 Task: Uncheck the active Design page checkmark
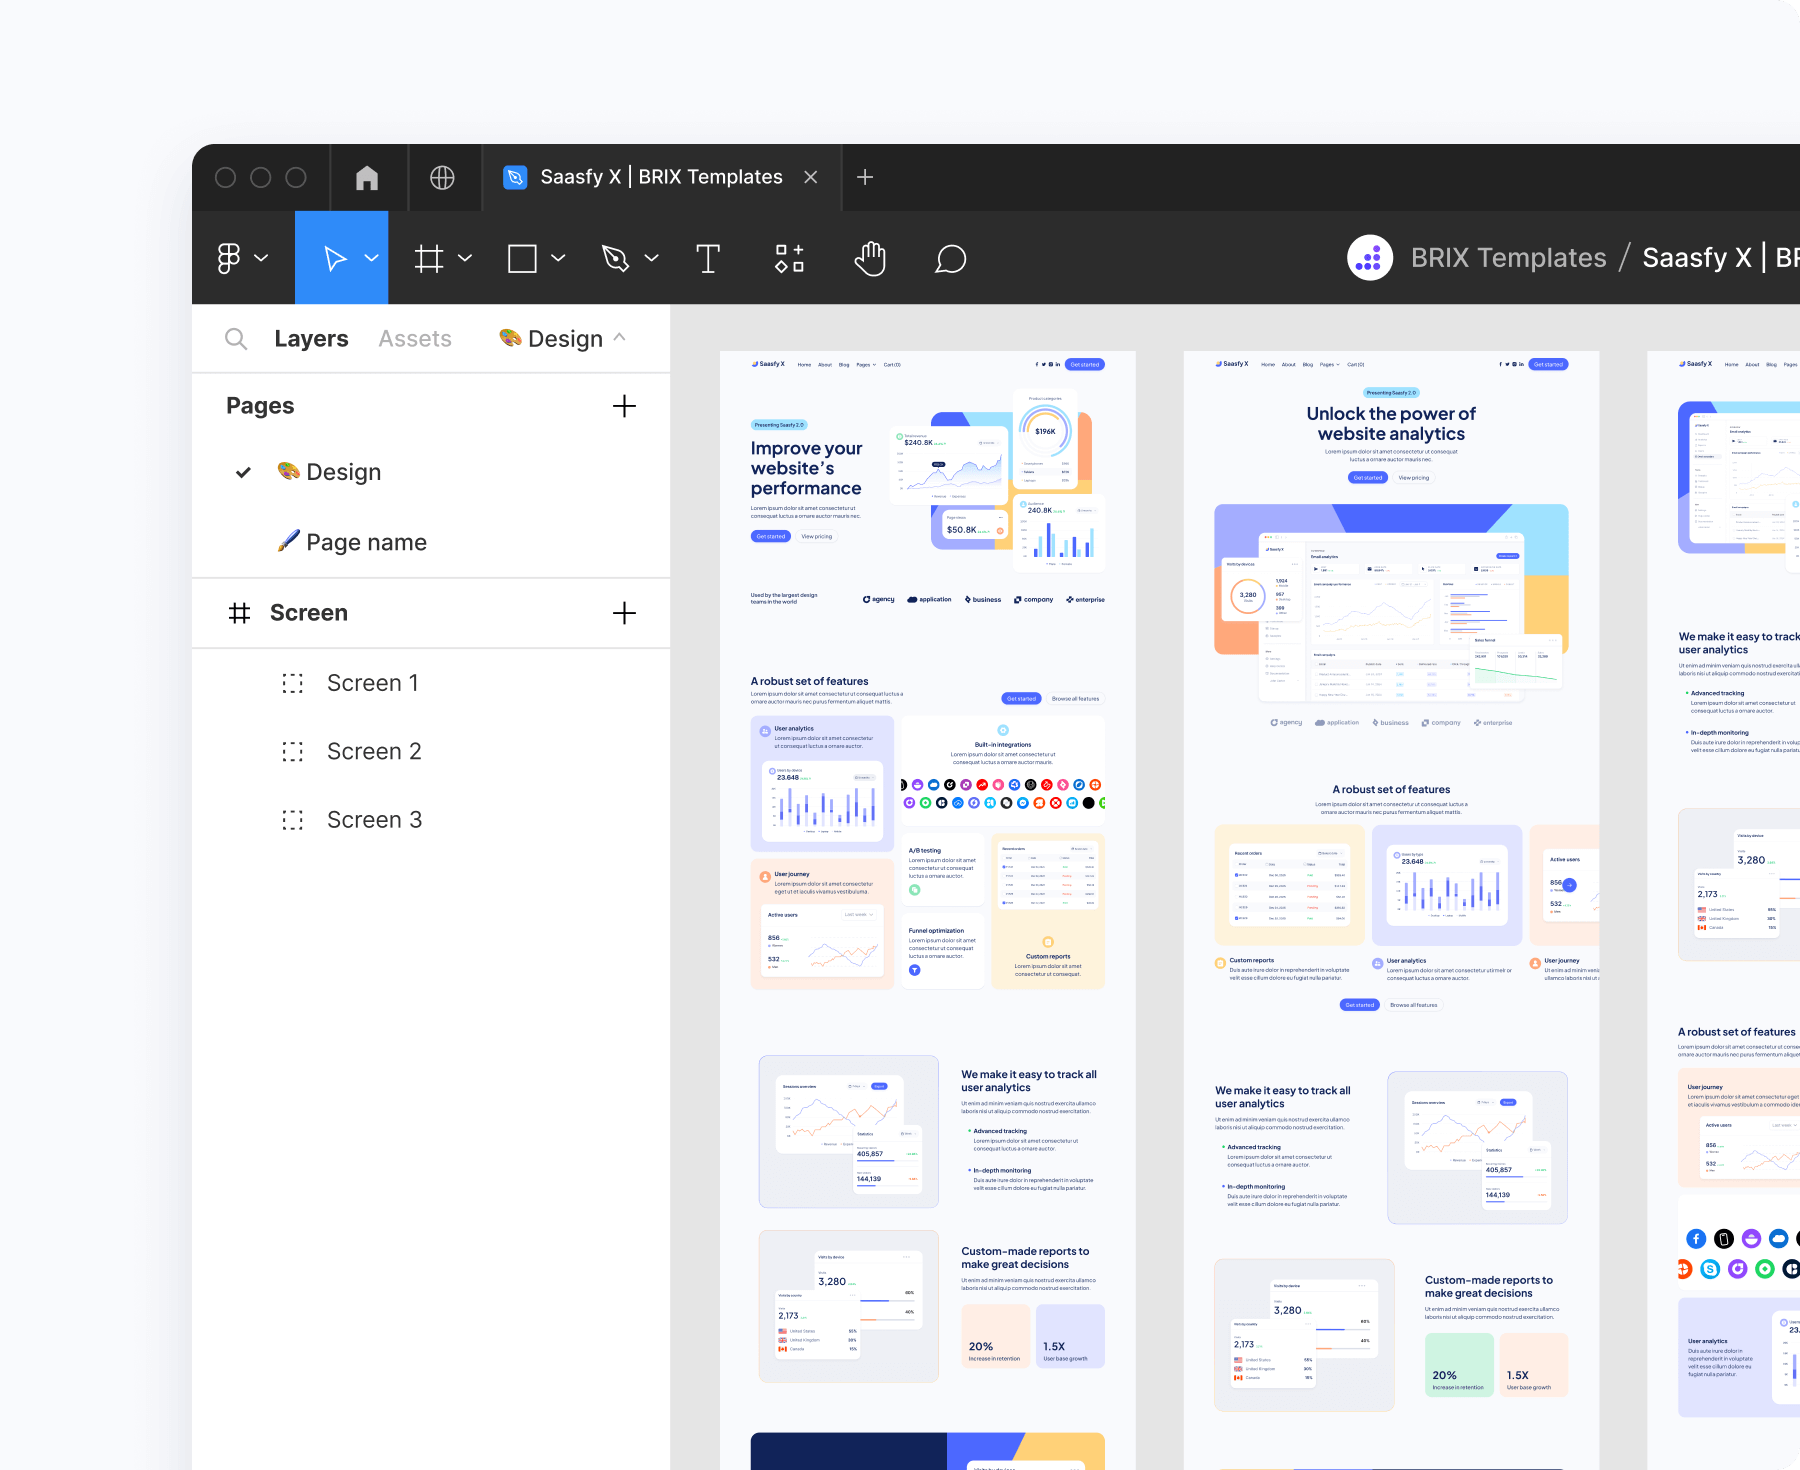[x=242, y=472]
